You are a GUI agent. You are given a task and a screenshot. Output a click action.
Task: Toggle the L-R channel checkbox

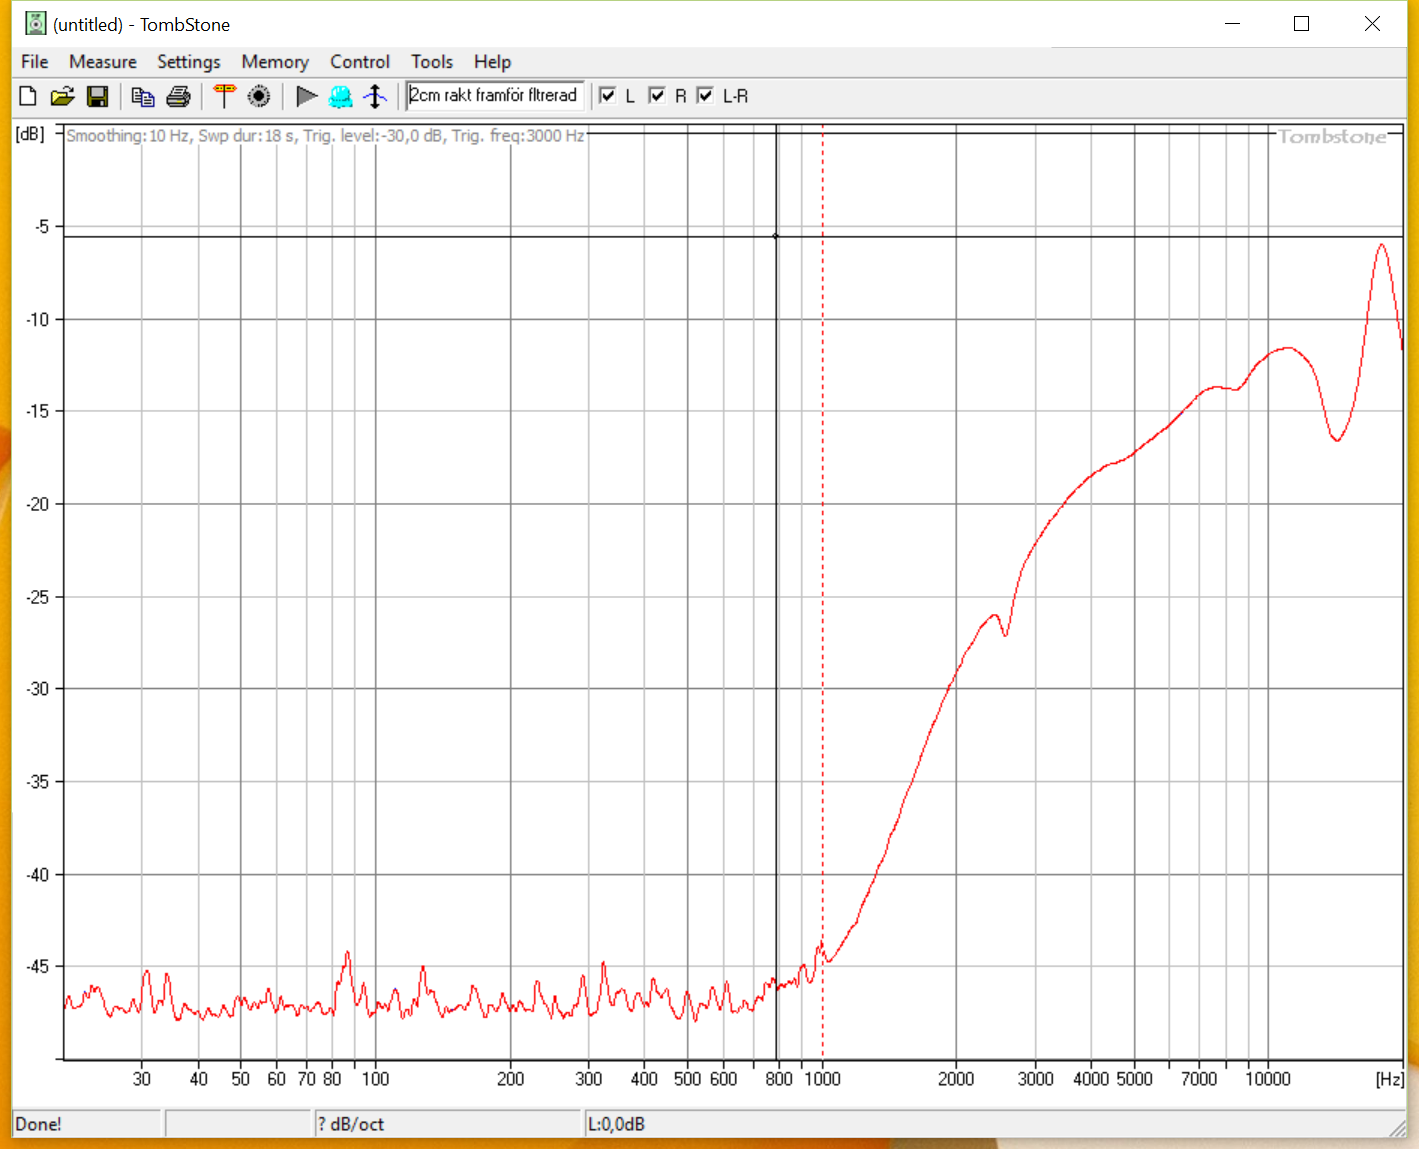705,95
